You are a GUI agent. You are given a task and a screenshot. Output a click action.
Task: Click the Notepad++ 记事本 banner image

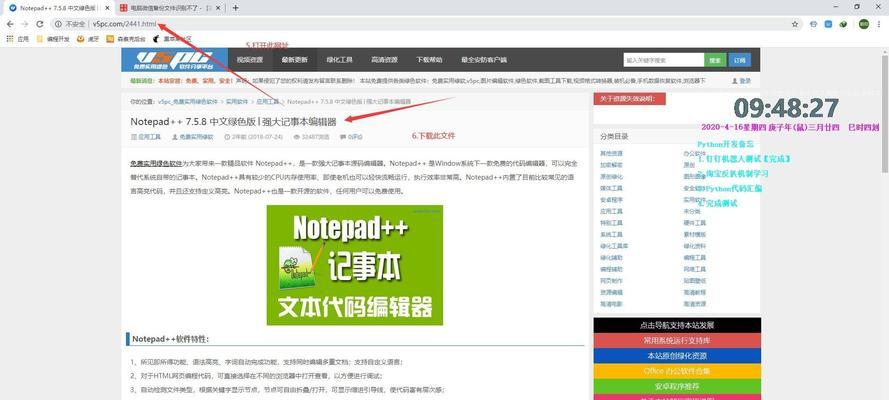coord(355,265)
